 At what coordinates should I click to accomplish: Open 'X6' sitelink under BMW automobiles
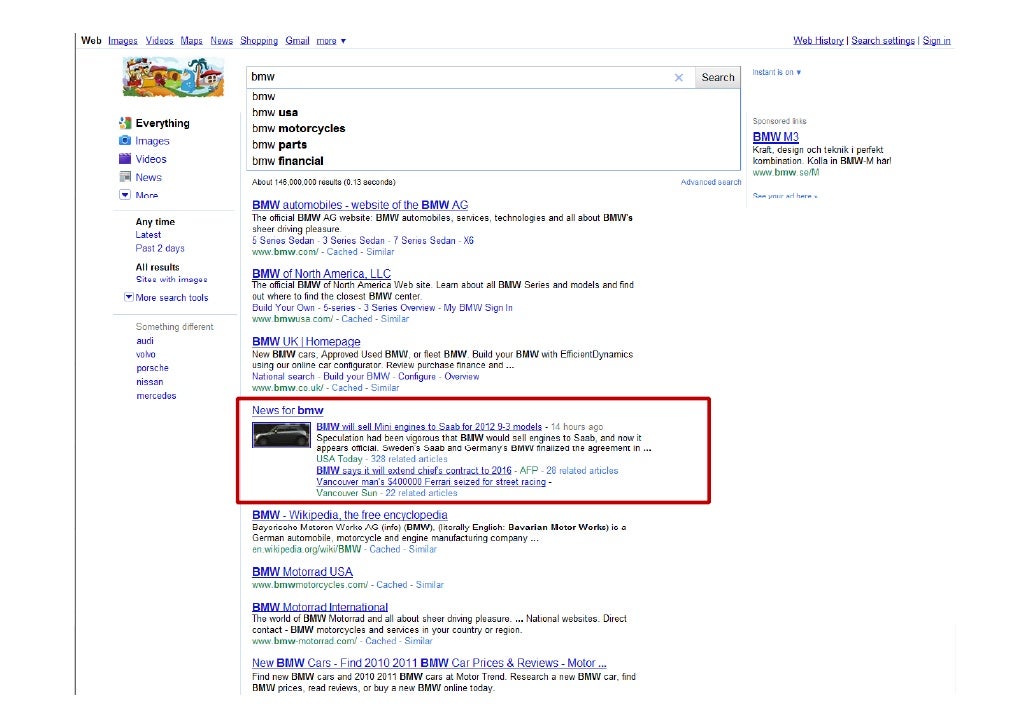pos(468,240)
